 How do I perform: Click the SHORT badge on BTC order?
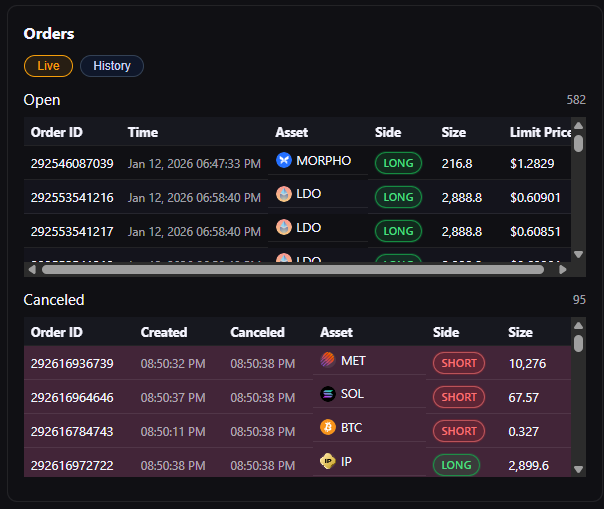tap(458, 431)
